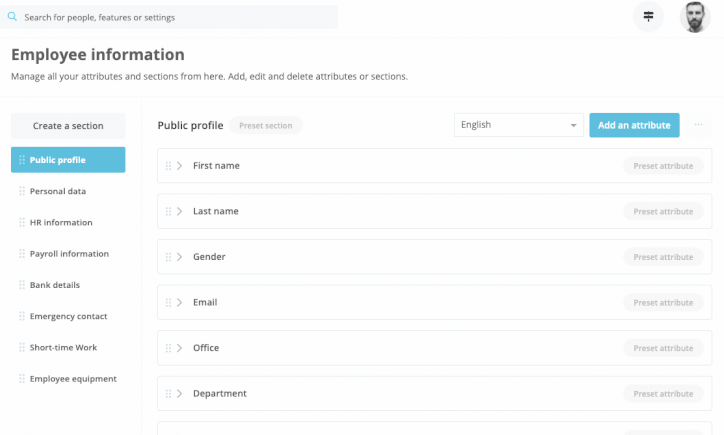Click drag handle beside Bank details section
The height and width of the screenshot is (435, 724).
coord(22,285)
